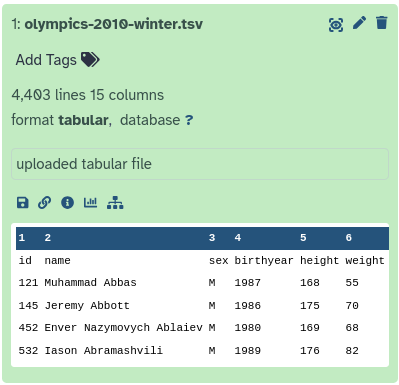Screen dimensions: 399x385
Task: Click weight value 68
Action: point(352,328)
